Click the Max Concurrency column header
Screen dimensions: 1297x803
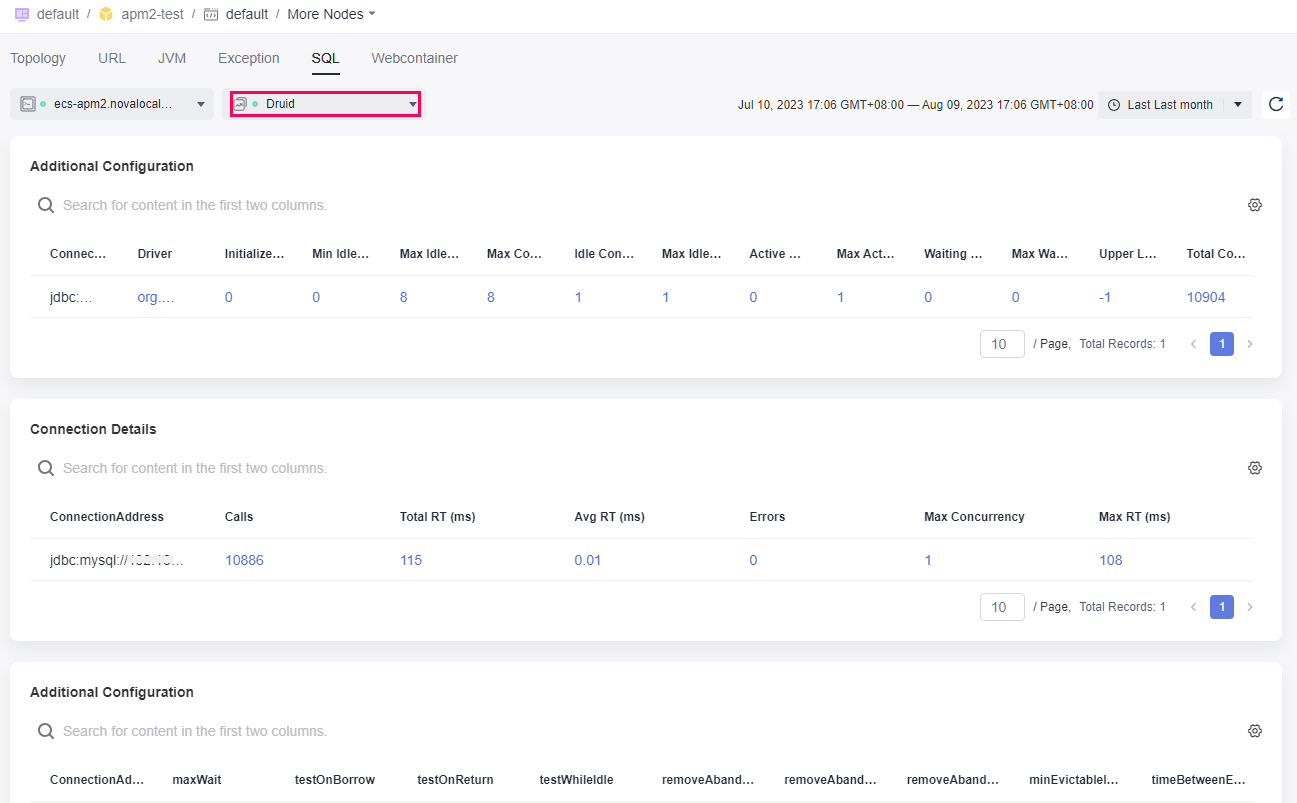pyautogui.click(x=974, y=517)
